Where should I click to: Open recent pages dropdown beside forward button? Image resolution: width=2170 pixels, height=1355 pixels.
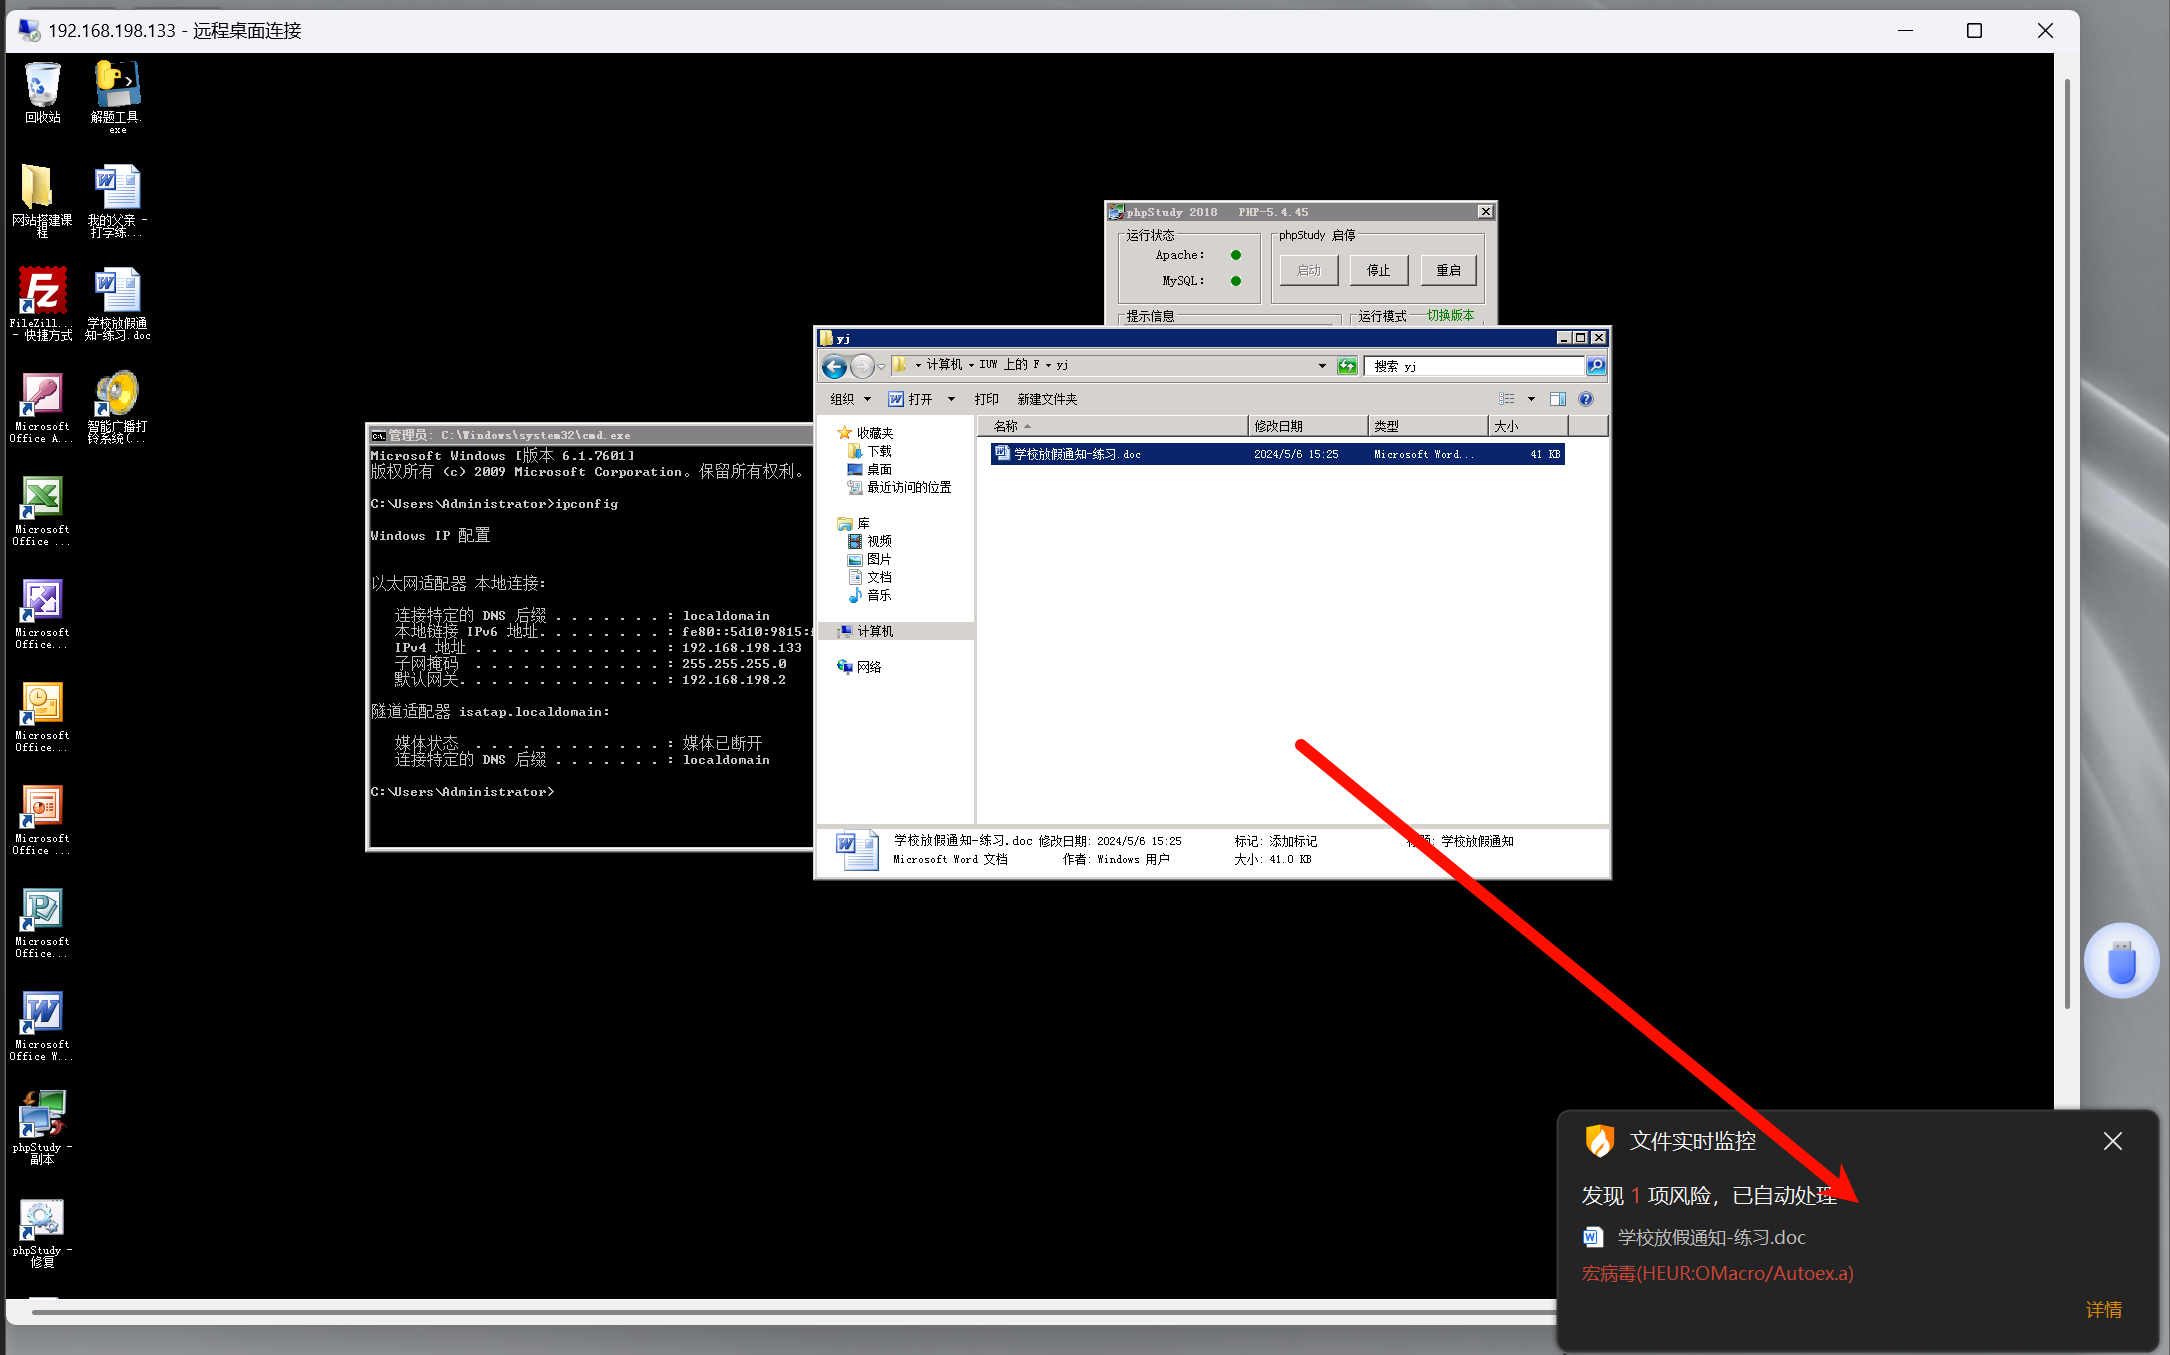pos(881,367)
